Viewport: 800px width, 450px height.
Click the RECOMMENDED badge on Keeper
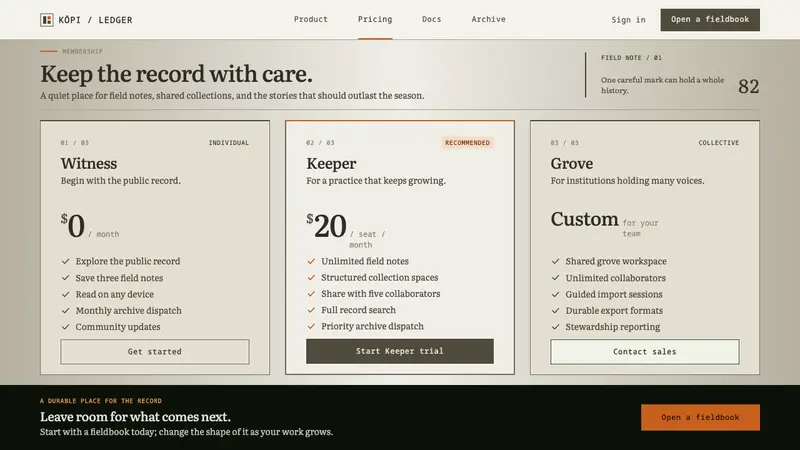click(x=467, y=142)
